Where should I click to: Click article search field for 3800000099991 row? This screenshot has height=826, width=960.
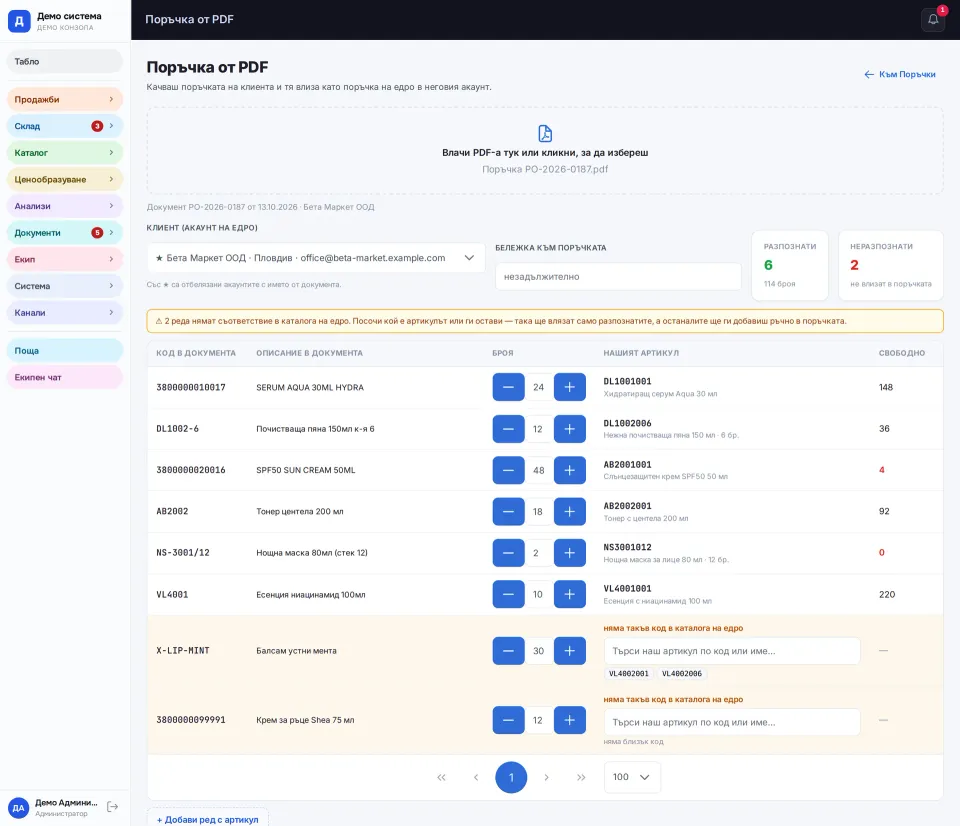click(x=732, y=722)
